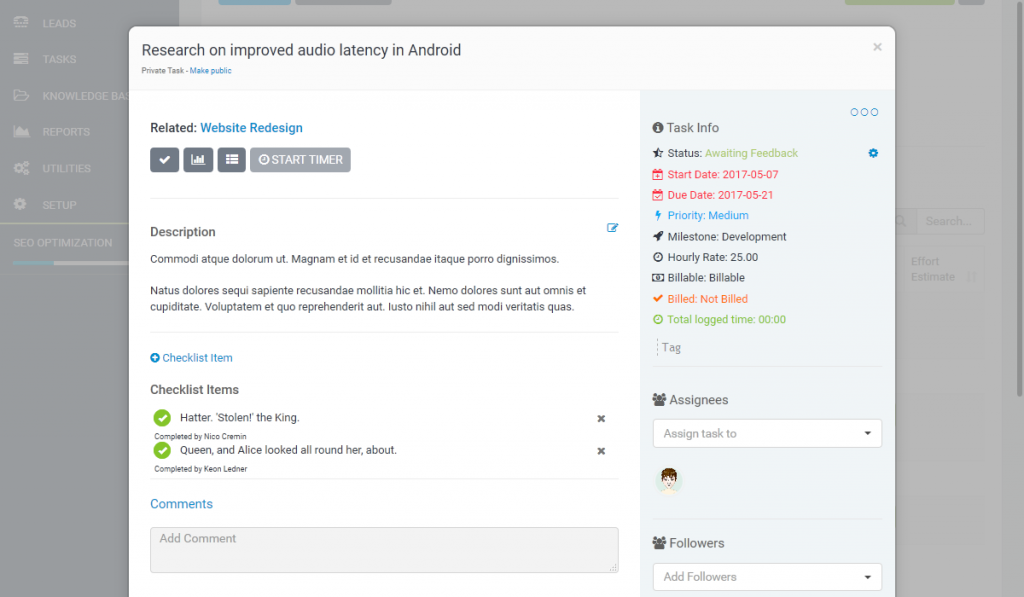The height and width of the screenshot is (597, 1024).
Task: Select the Reports chart icon in sidebar
Action: pos(22,131)
